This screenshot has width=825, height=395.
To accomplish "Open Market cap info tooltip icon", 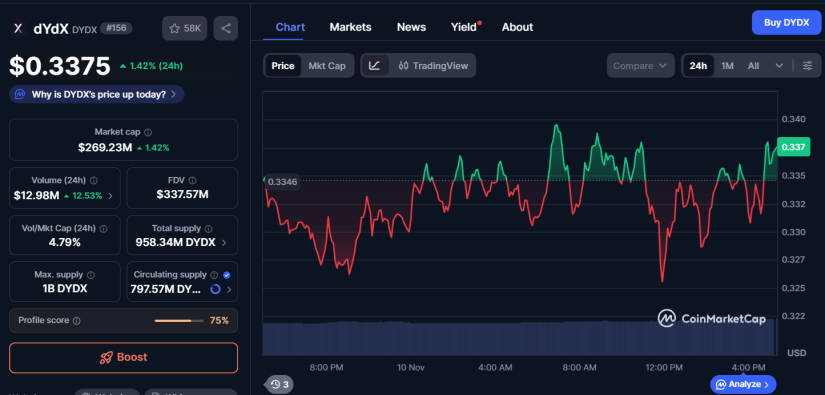I will coord(148,132).
